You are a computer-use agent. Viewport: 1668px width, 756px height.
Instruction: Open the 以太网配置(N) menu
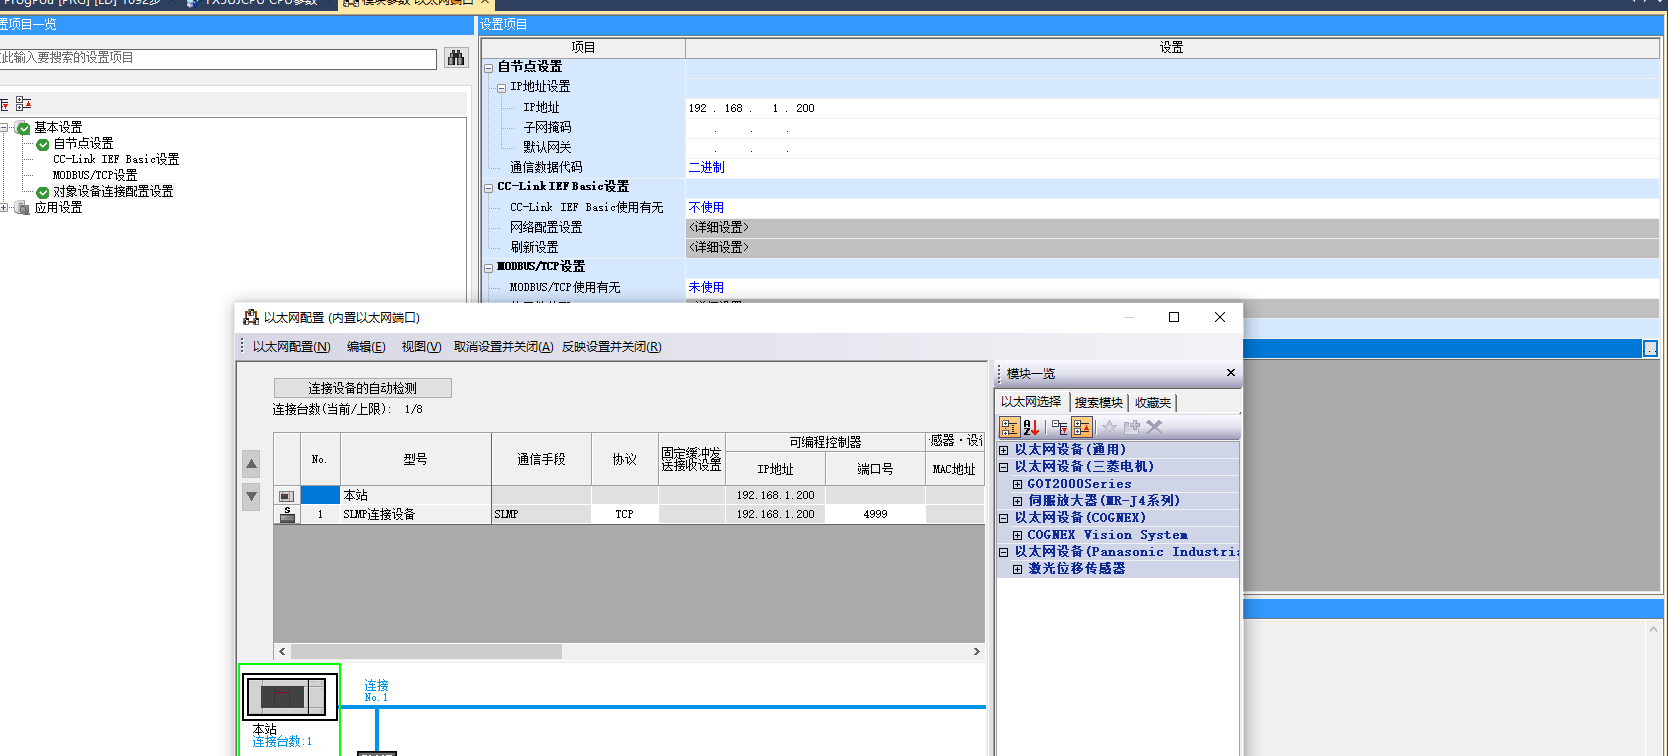pos(291,347)
